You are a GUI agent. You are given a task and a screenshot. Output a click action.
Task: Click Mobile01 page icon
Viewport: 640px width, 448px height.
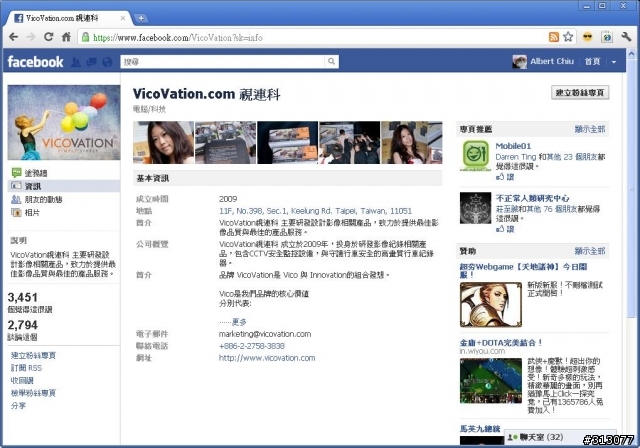point(476,155)
